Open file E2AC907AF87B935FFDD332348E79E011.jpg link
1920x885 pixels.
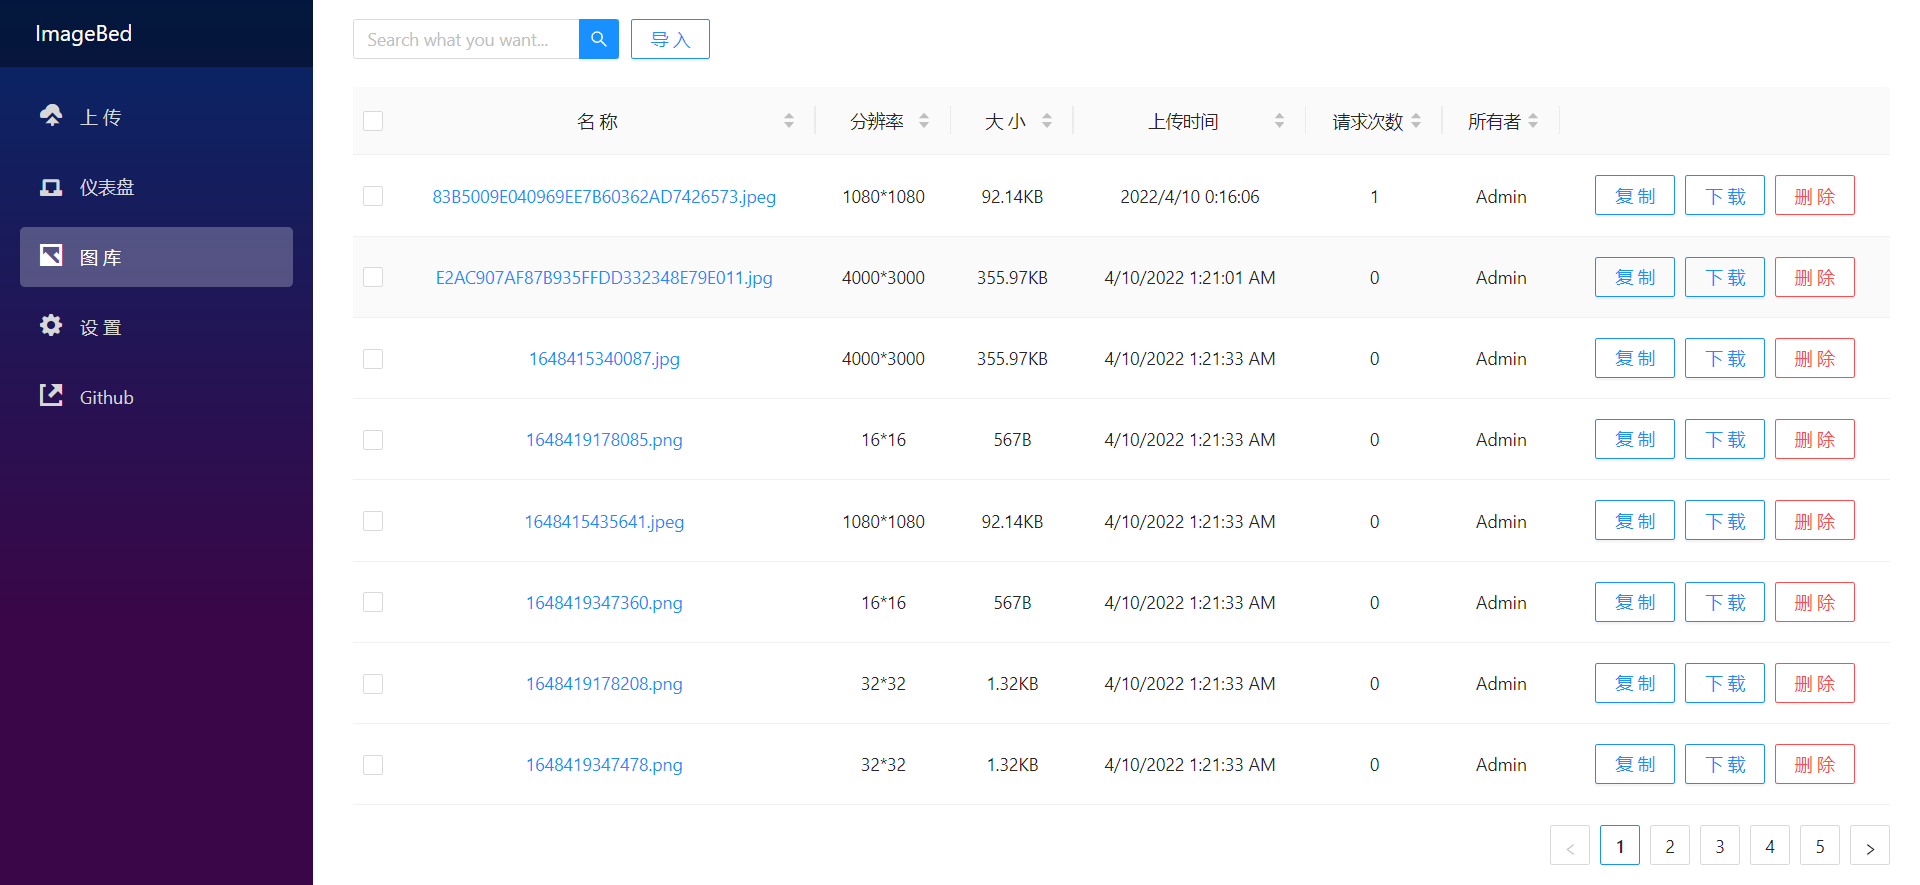coord(604,278)
